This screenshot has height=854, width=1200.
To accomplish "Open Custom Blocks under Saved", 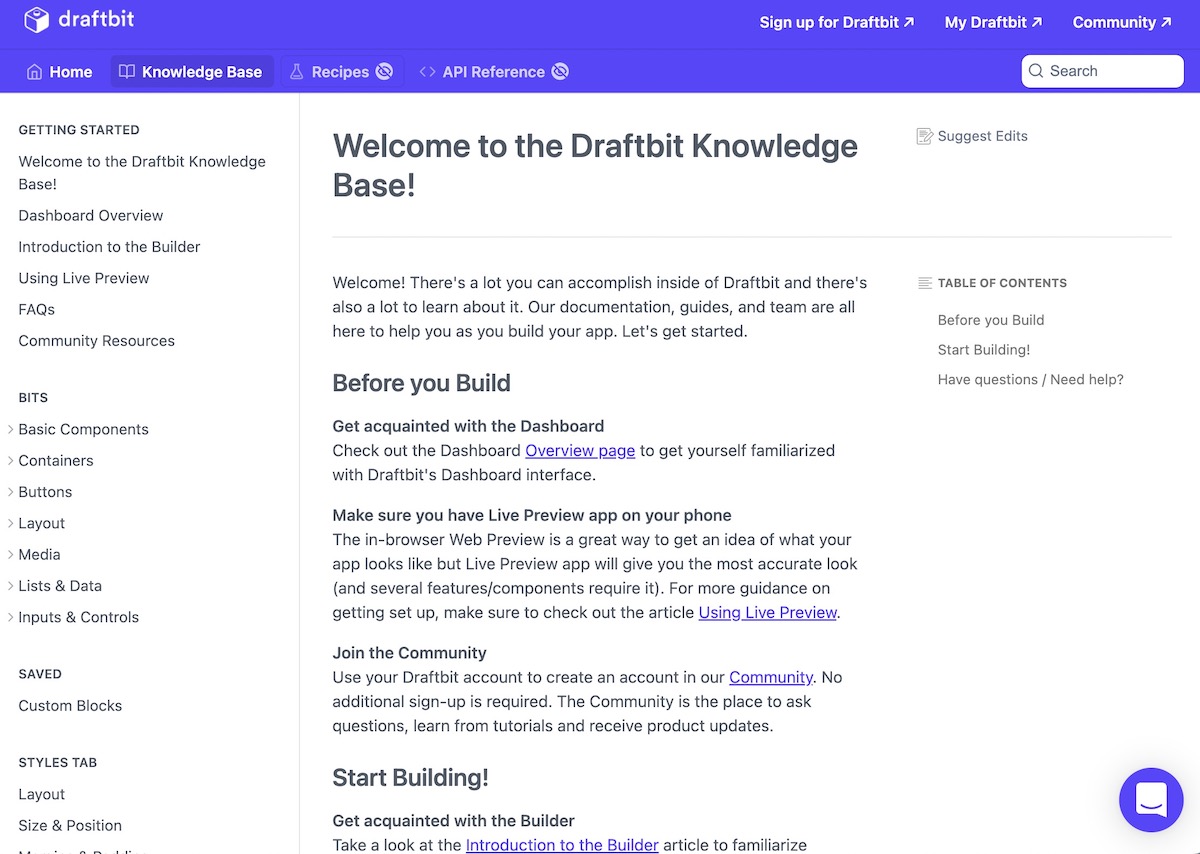I will pyautogui.click(x=70, y=705).
